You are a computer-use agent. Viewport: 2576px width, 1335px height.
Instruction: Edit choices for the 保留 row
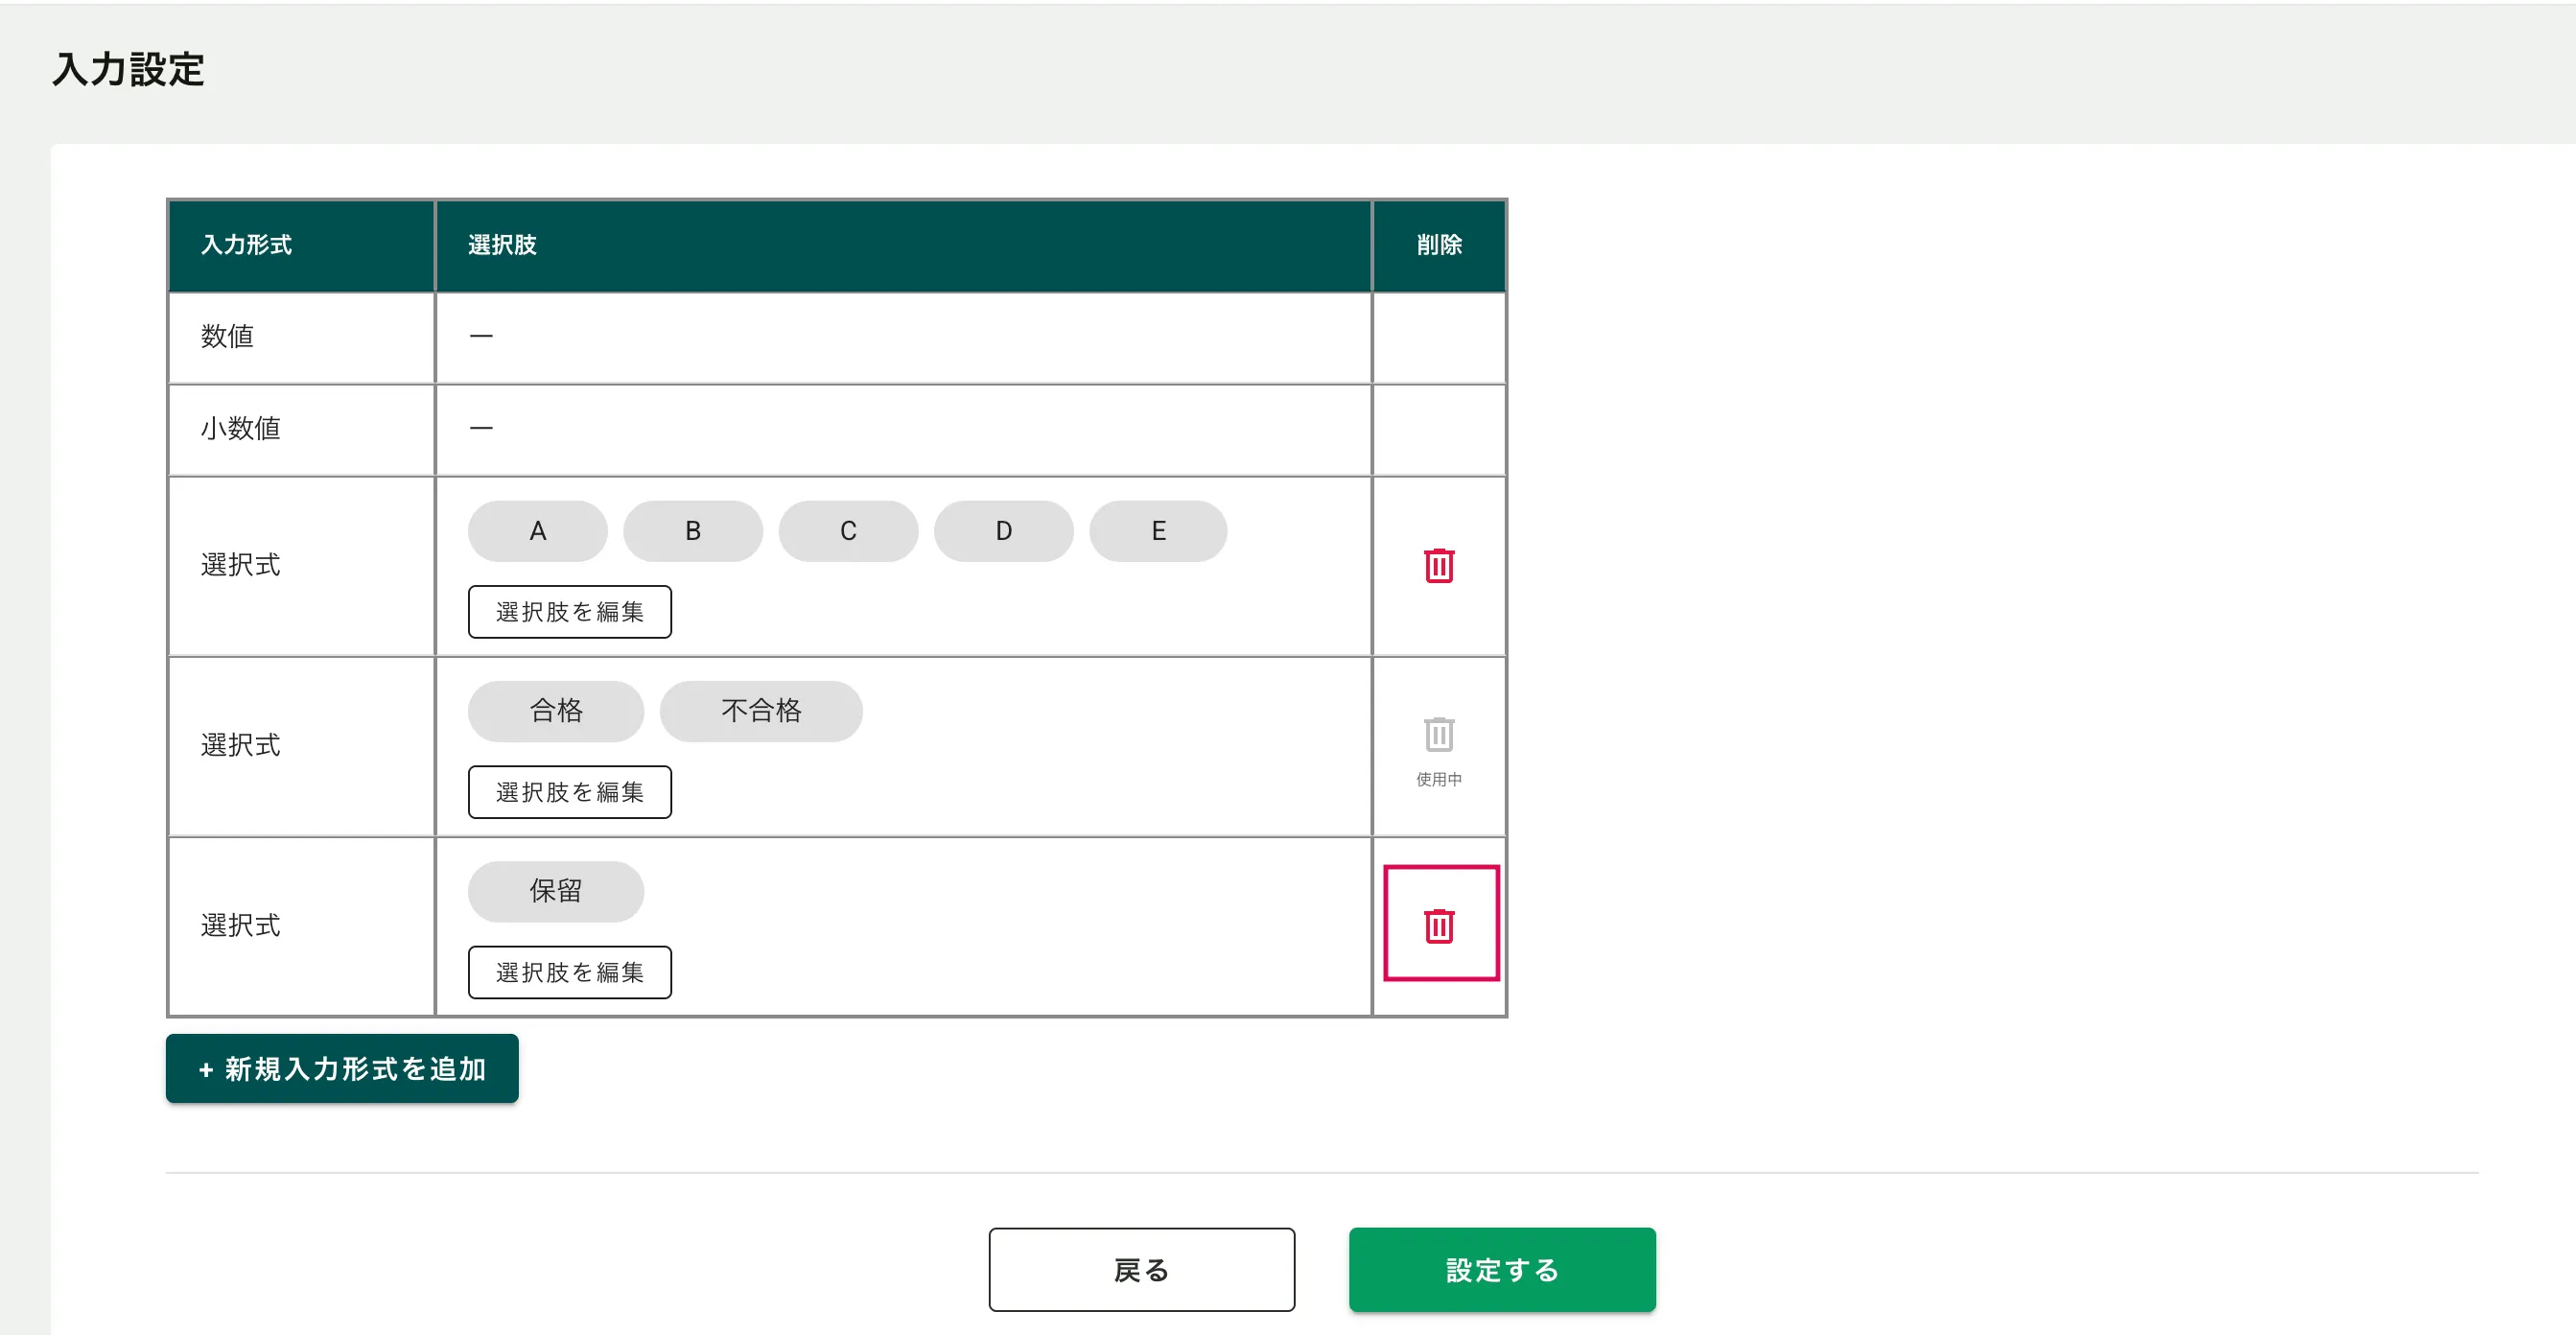[x=569, y=972]
